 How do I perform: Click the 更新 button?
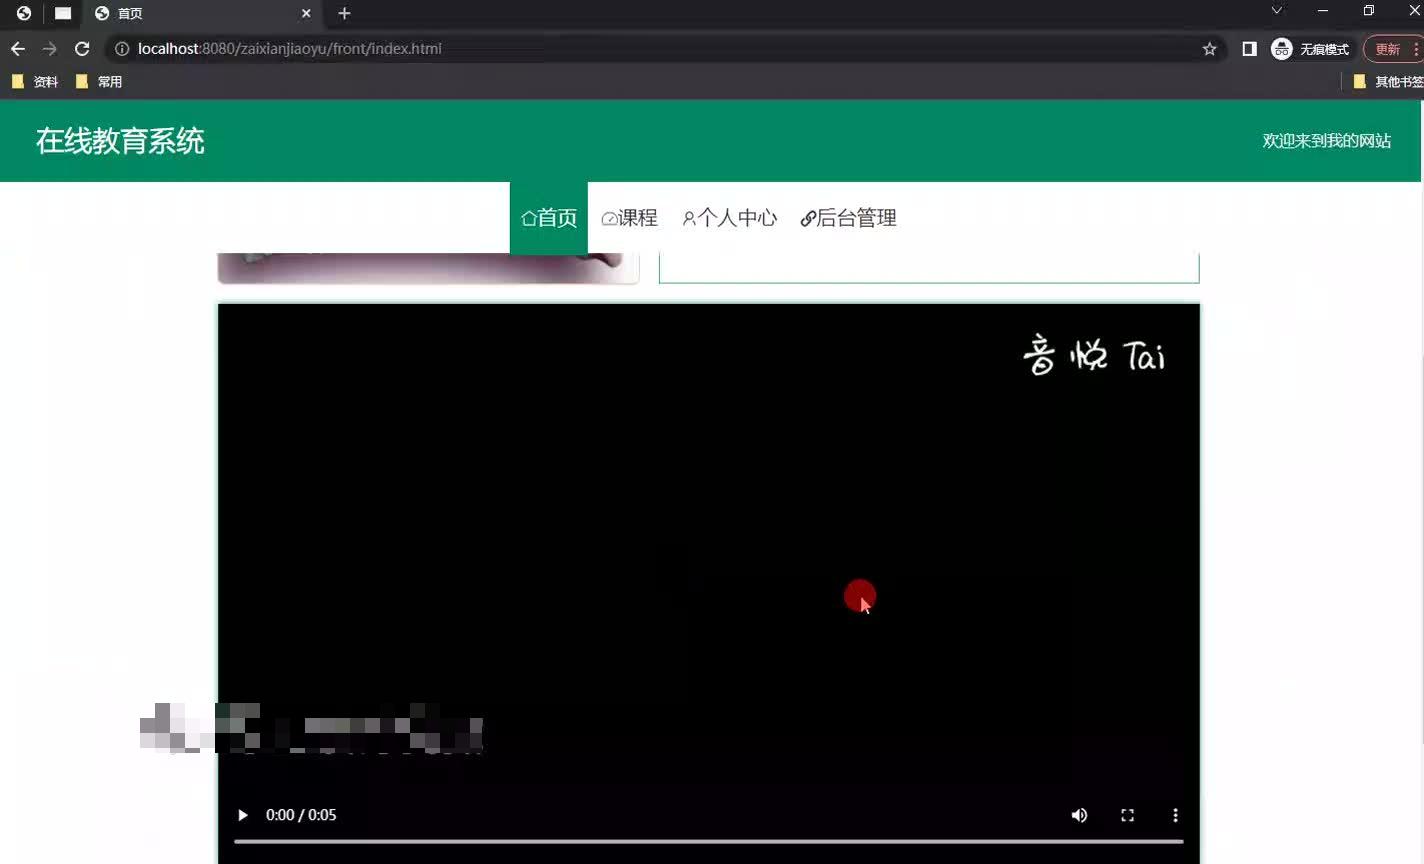pos(1390,48)
